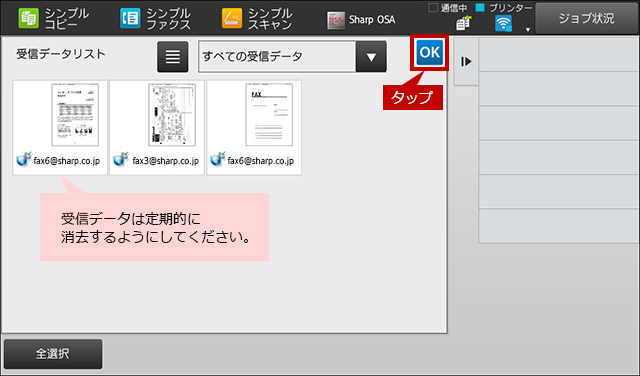This screenshot has height=376, width=640.
Task: Click the internet fax globe icon beside fax3@sharp.co.jp
Action: pyautogui.click(x=121, y=159)
